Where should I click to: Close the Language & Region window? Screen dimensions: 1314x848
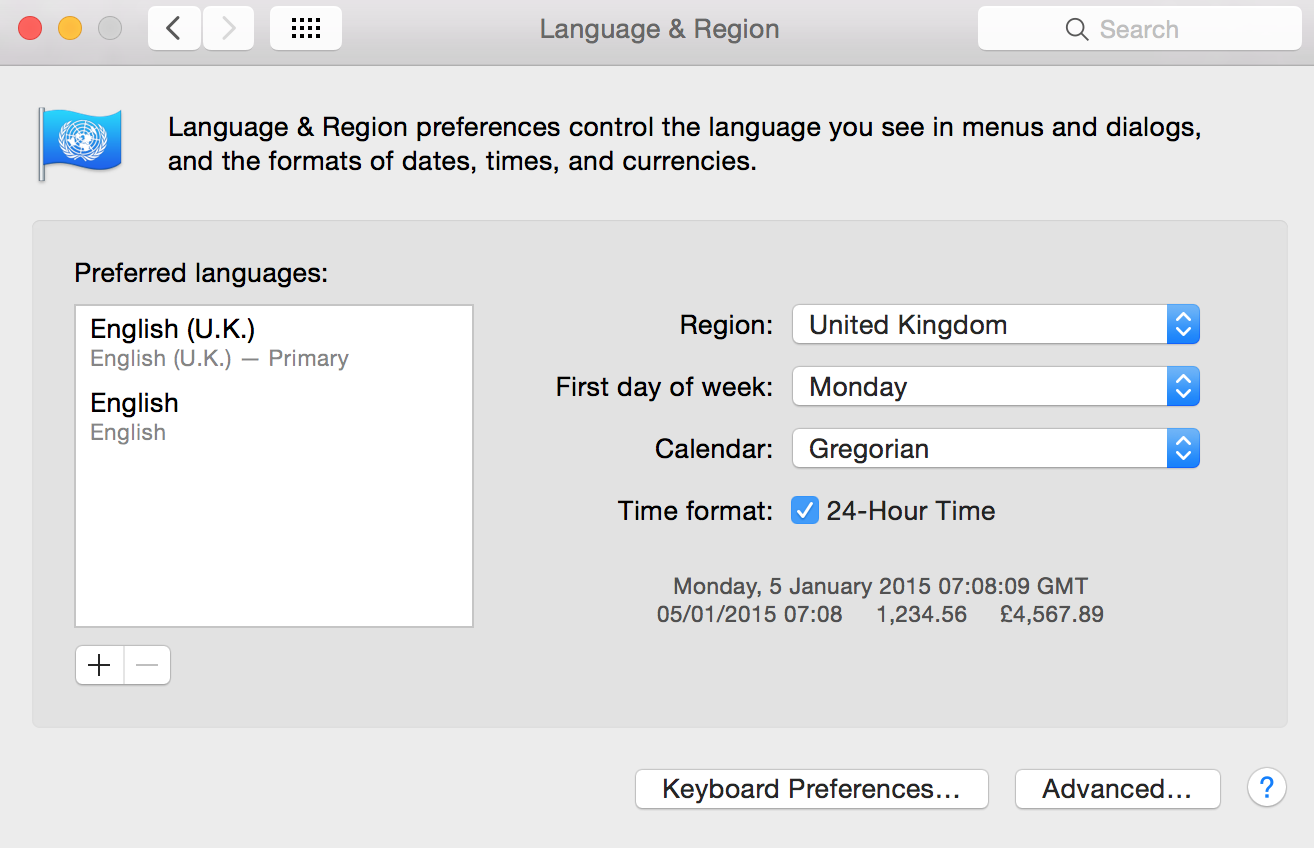coord(30,29)
